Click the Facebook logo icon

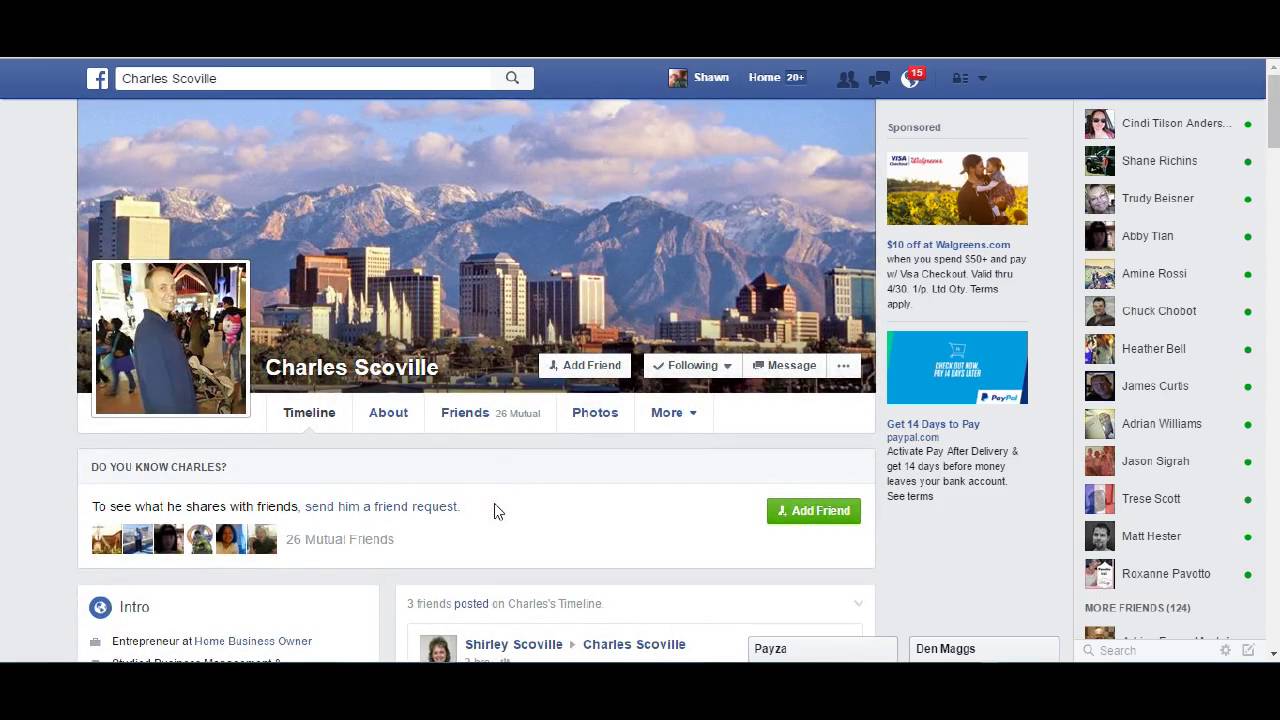tap(97, 78)
